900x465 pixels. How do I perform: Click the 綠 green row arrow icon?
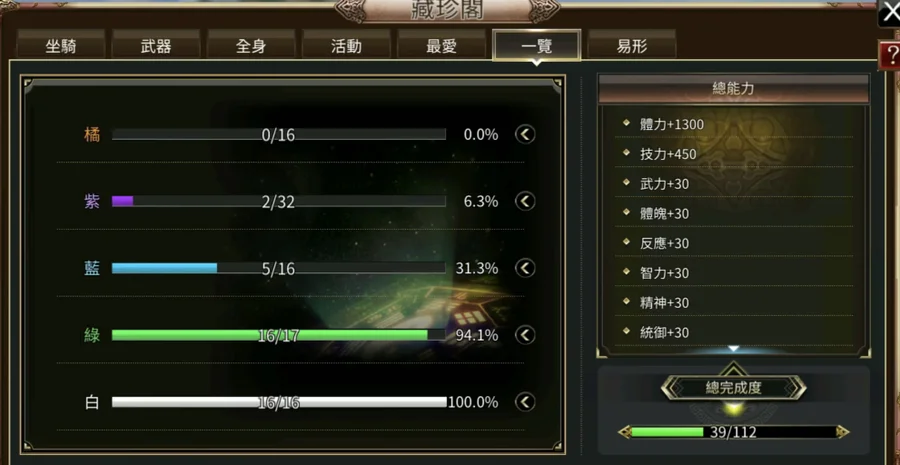[x=525, y=335]
